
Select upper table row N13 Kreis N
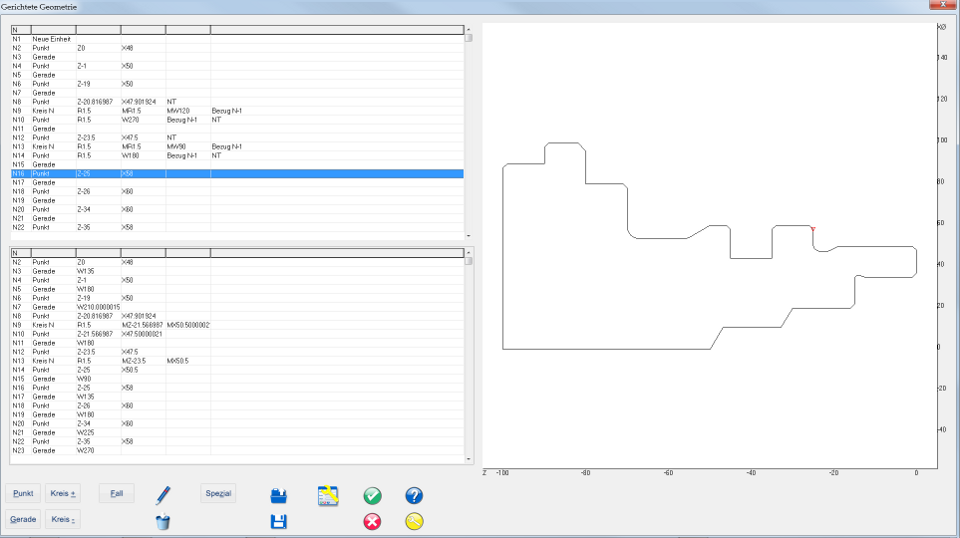pos(238,147)
